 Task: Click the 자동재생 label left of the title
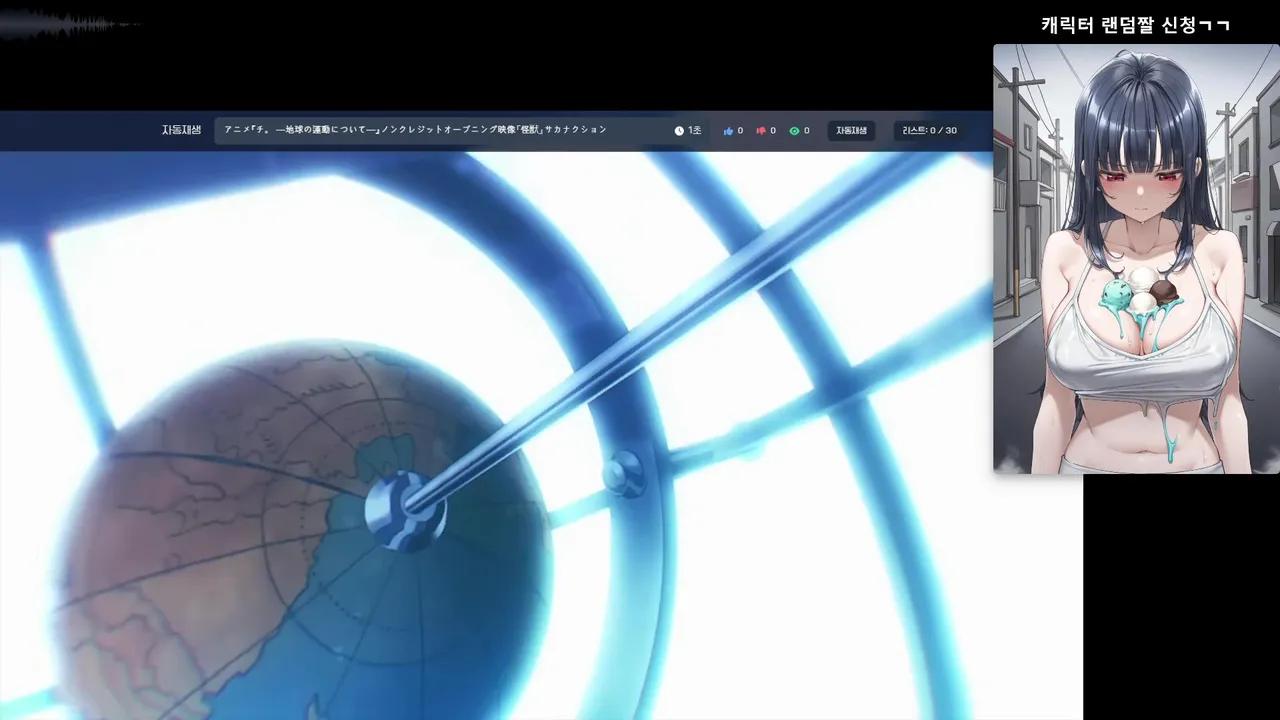182,130
